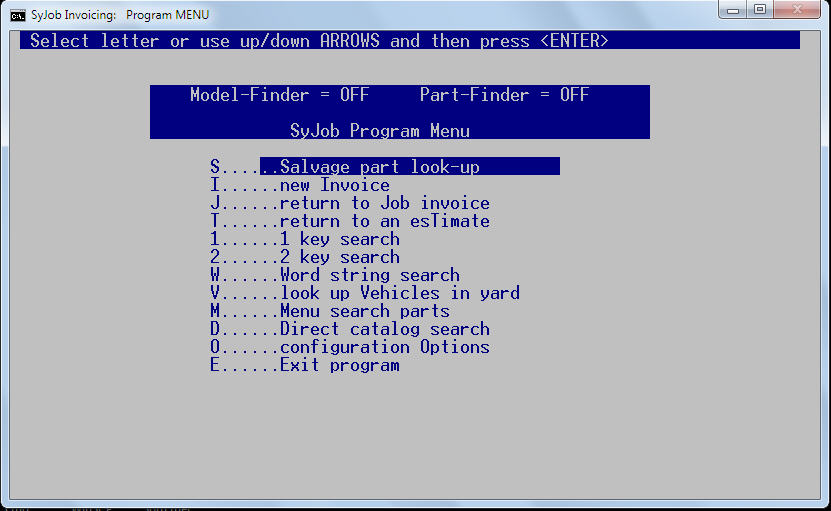Minimize the SyJob Invoicing window

point(733,10)
